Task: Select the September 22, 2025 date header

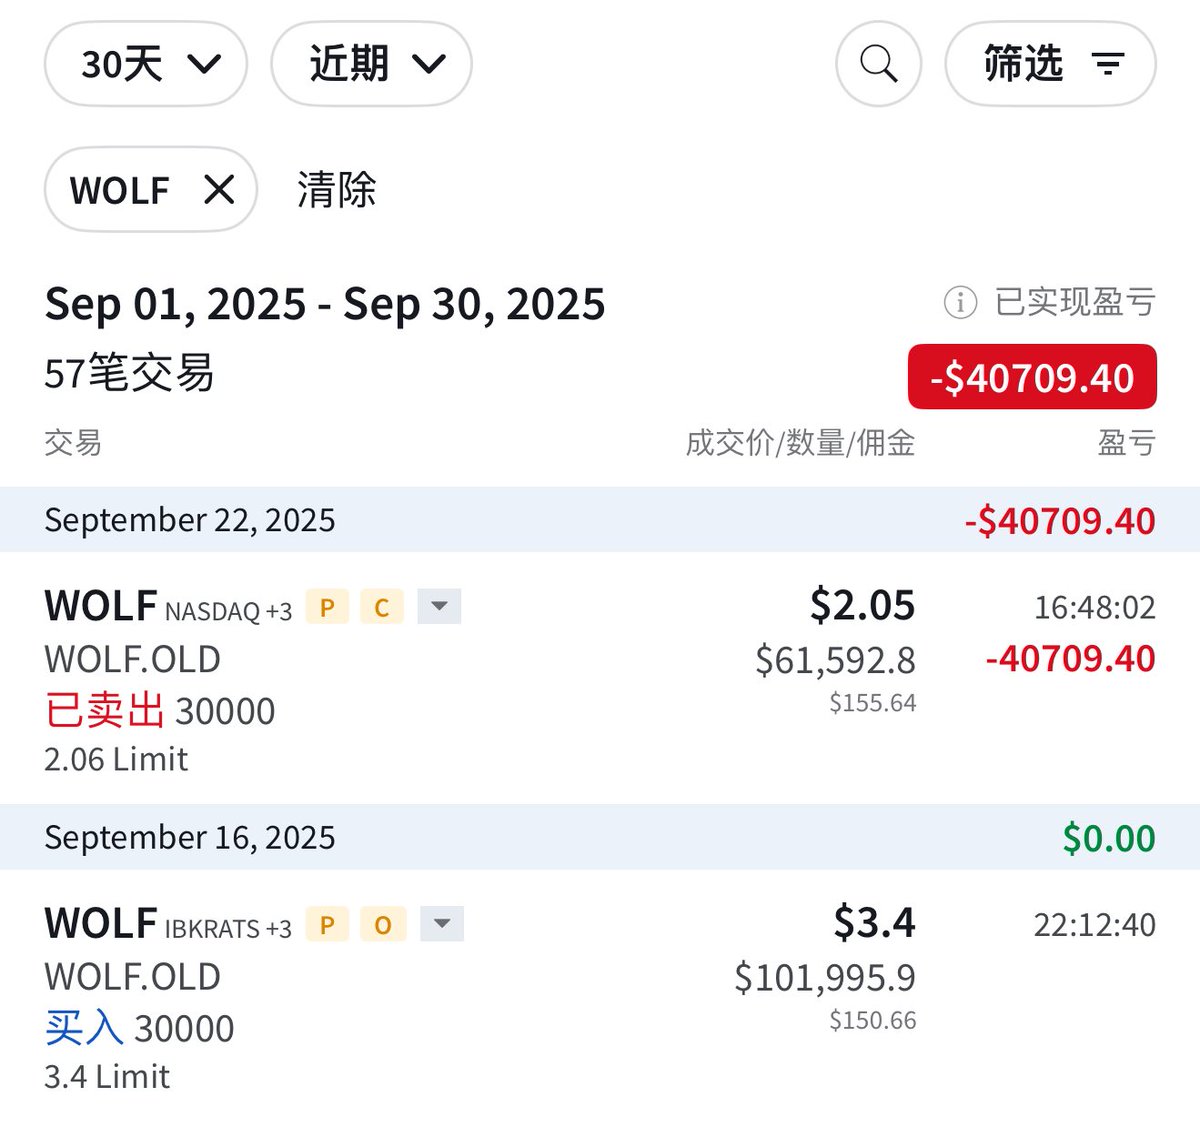Action: coord(190,520)
